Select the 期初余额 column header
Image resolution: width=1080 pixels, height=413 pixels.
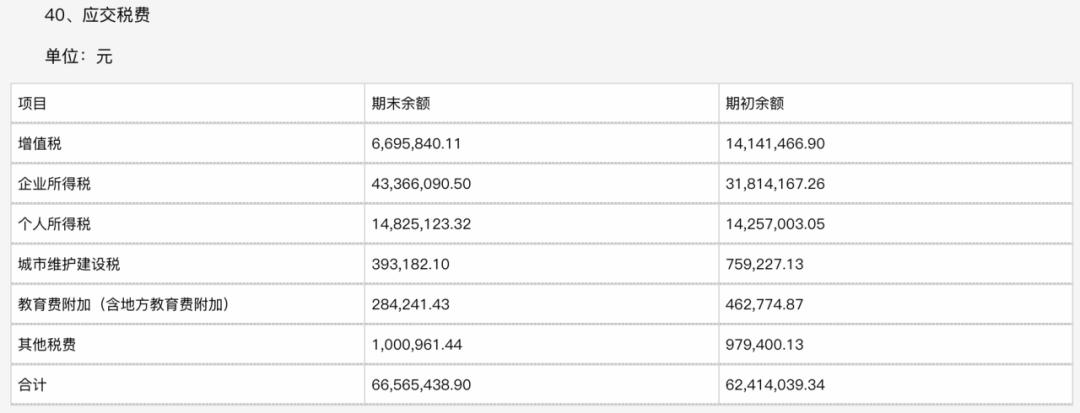coord(755,103)
